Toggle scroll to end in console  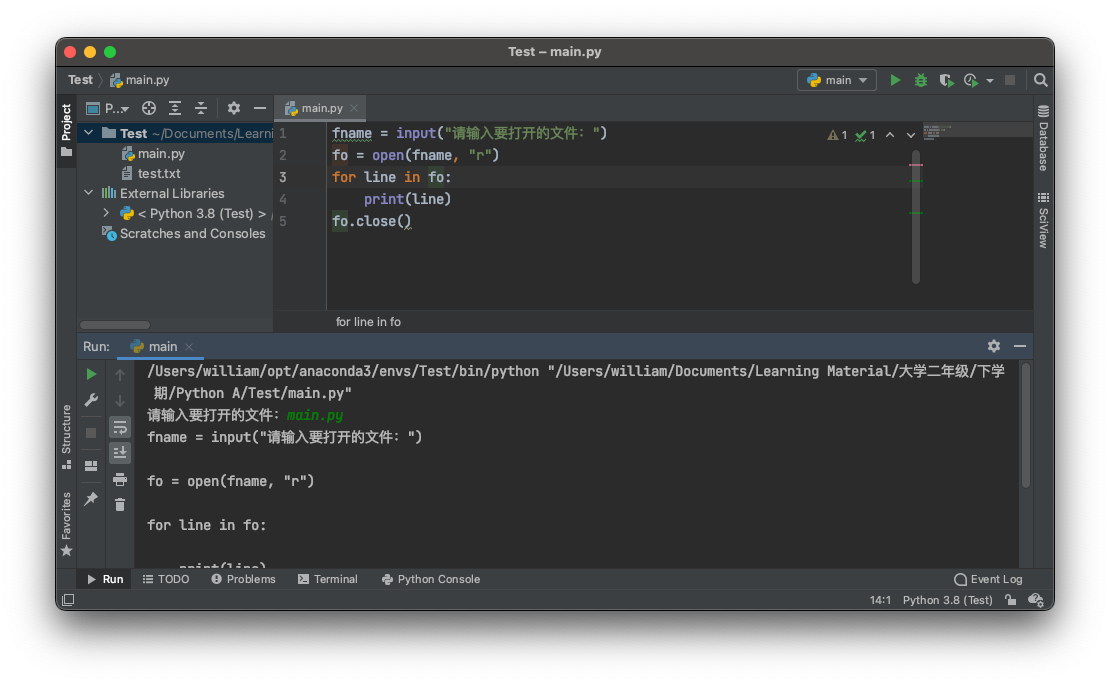[x=120, y=453]
